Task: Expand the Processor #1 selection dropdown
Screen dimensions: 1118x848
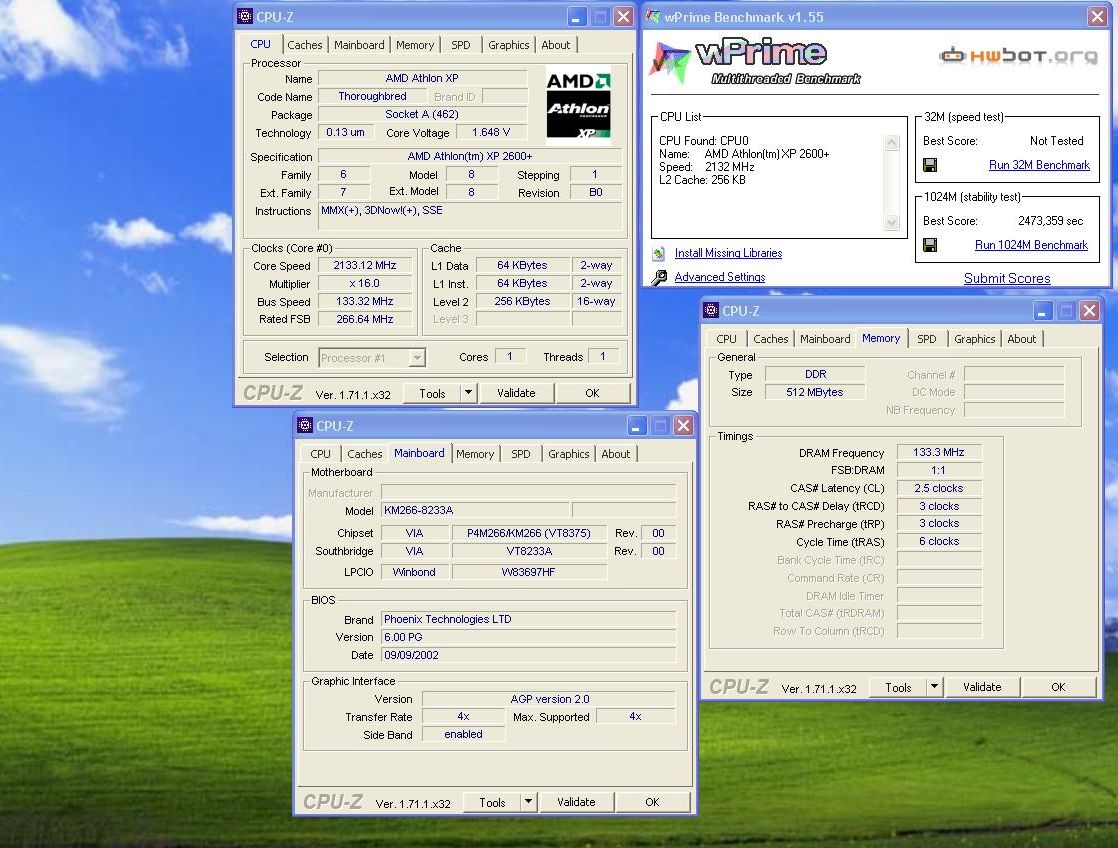Action: (418, 357)
